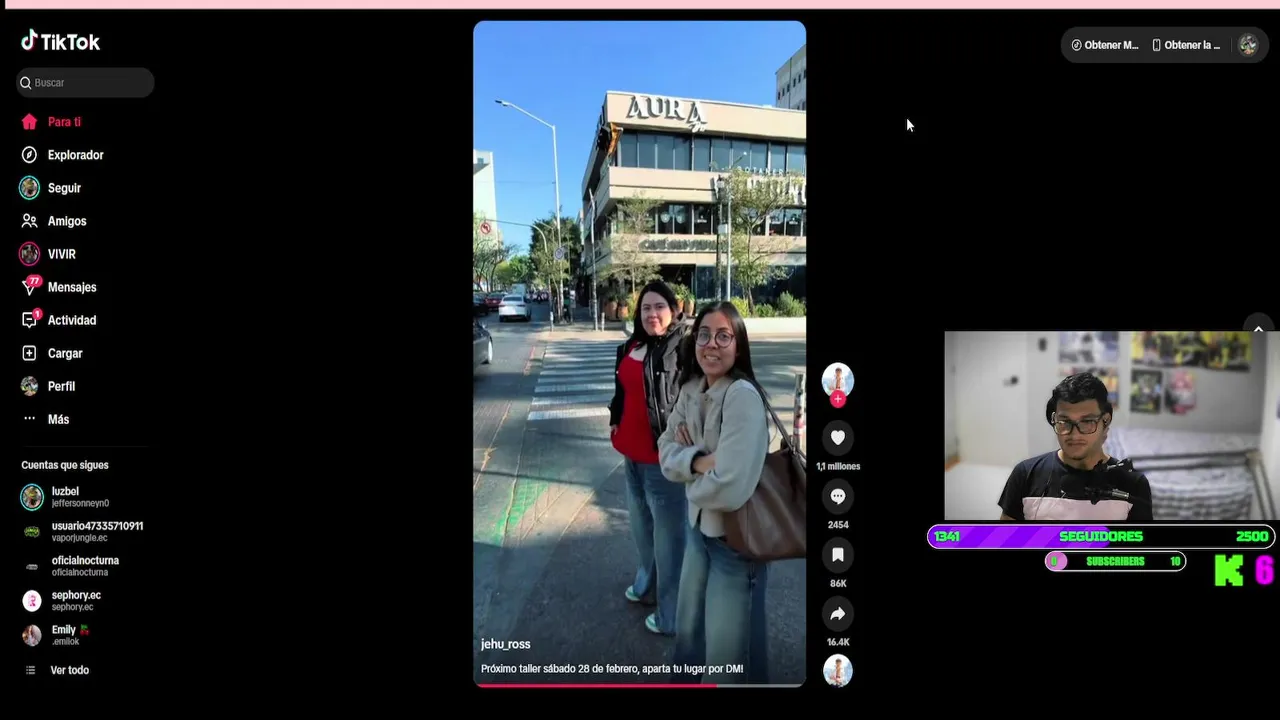Save video with bookmark icon
Screen dimensions: 1280x720
point(838,555)
